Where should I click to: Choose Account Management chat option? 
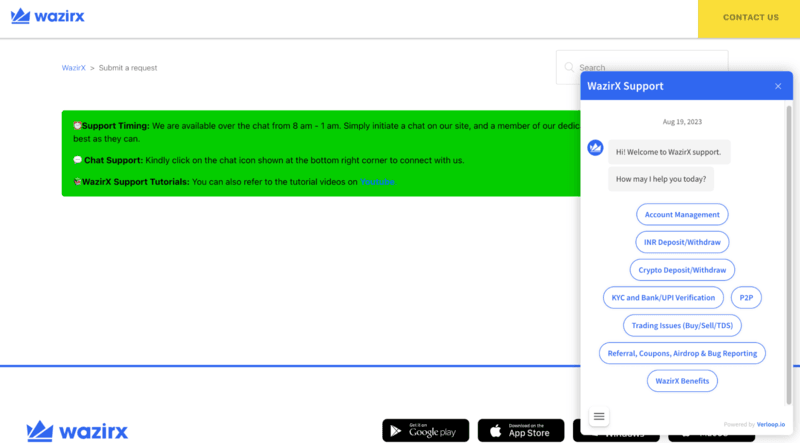point(682,214)
